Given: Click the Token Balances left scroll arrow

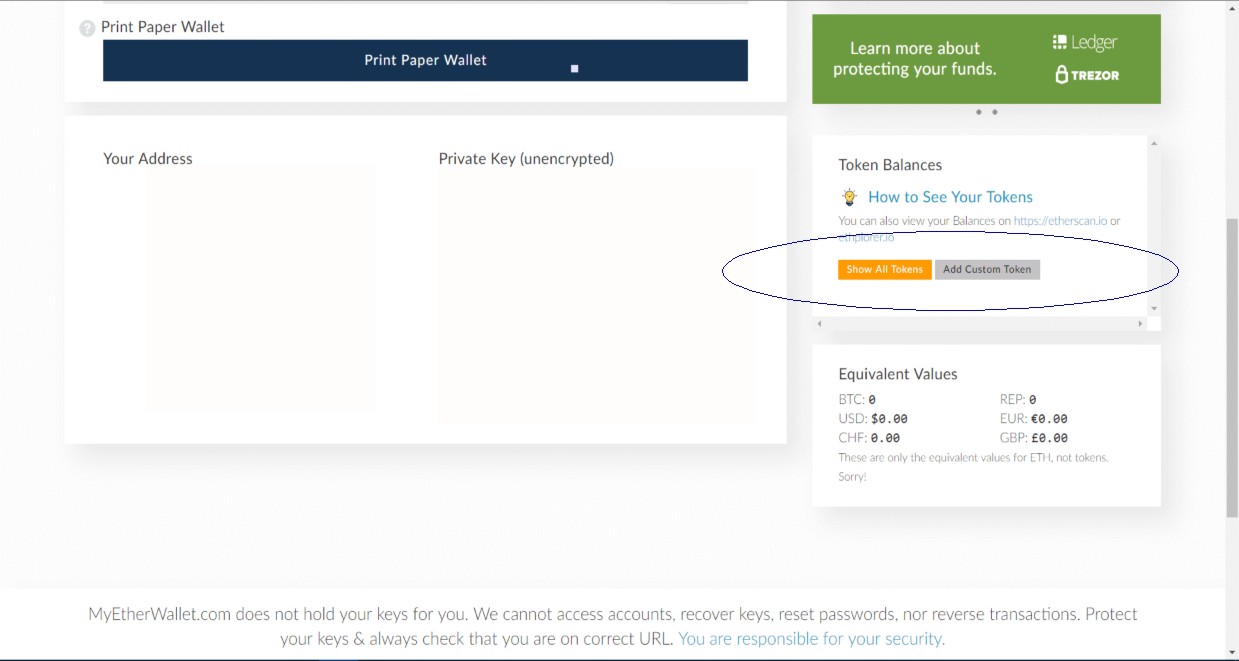Looking at the screenshot, I should pos(819,324).
